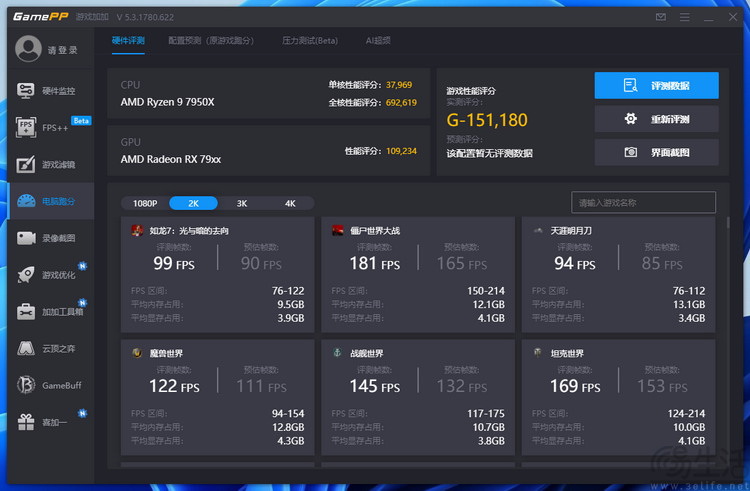Open 硬件监控 hardware monitor in sidebar
Image resolution: width=750 pixels, height=491 pixels.
[x=50, y=90]
